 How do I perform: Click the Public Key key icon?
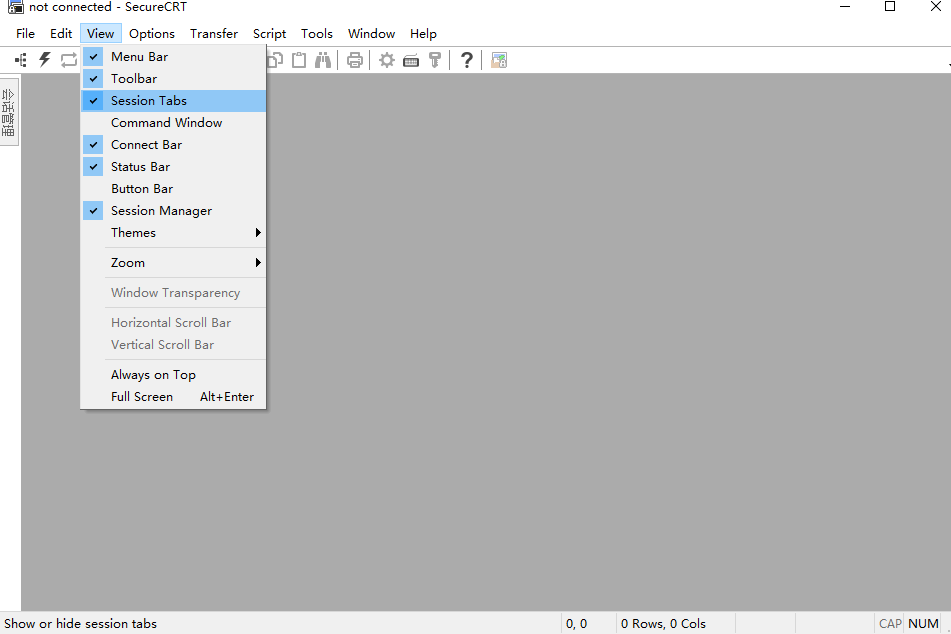click(x=435, y=60)
